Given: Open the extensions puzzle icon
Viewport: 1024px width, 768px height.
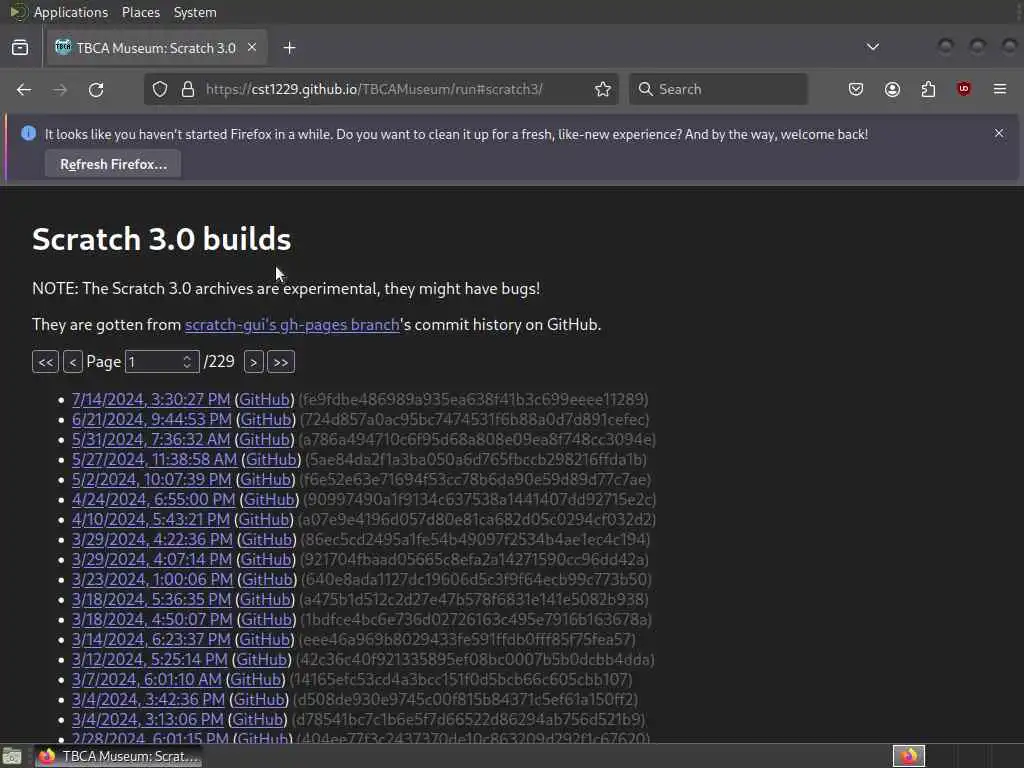Looking at the screenshot, I should [x=928, y=89].
